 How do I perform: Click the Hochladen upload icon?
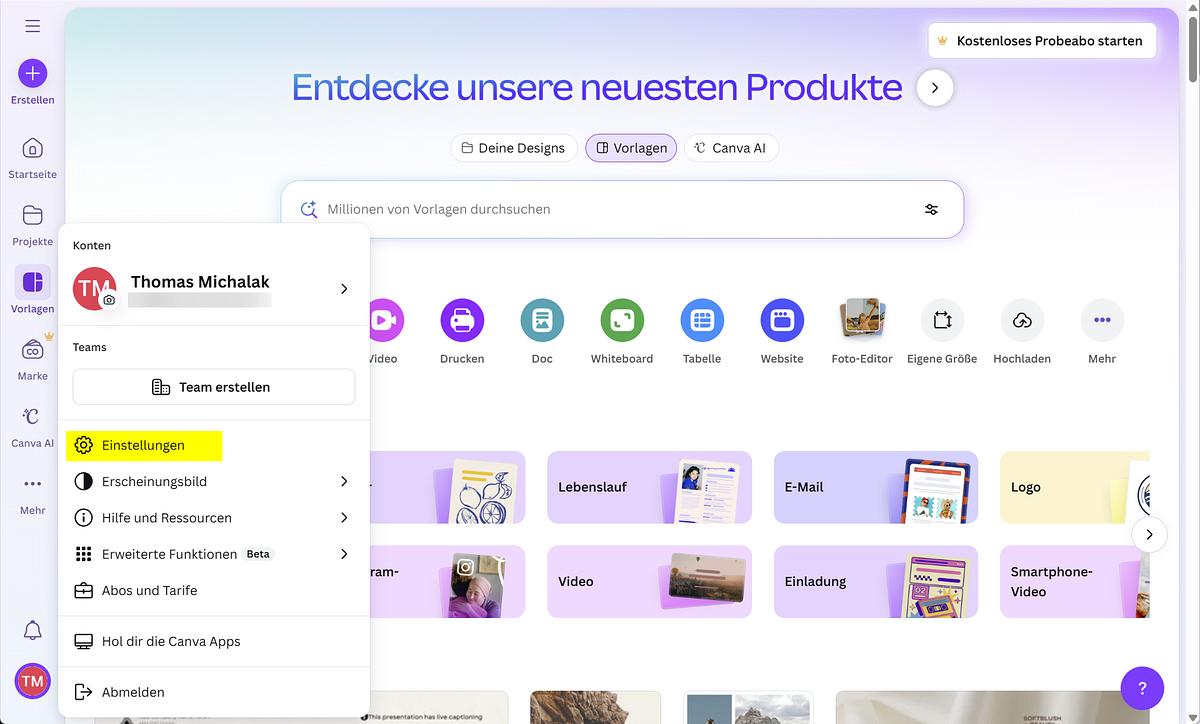(x=1022, y=321)
